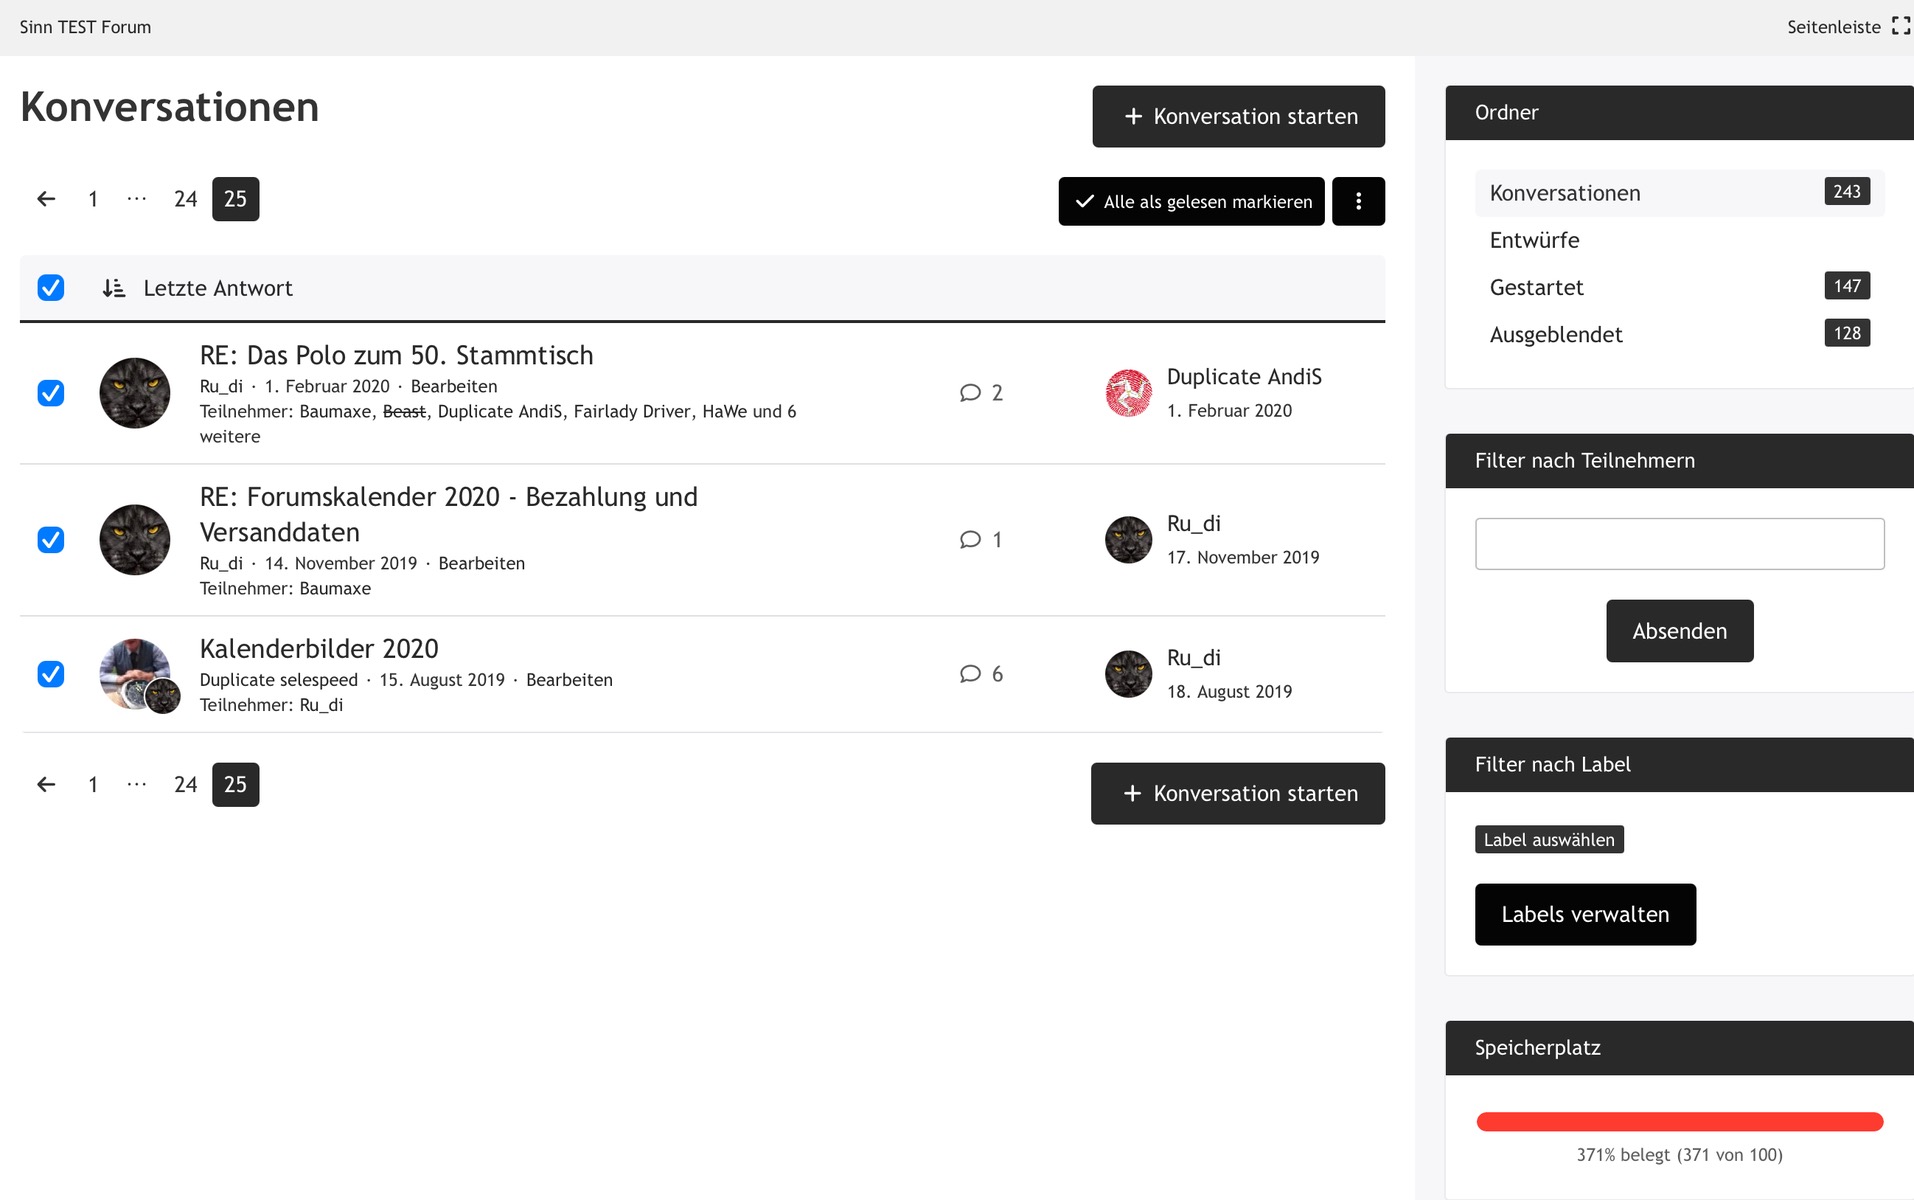Open Ru_di avatar on Polo Stammtisch conversation
Screen dimensions: 1914x1200
coord(135,393)
